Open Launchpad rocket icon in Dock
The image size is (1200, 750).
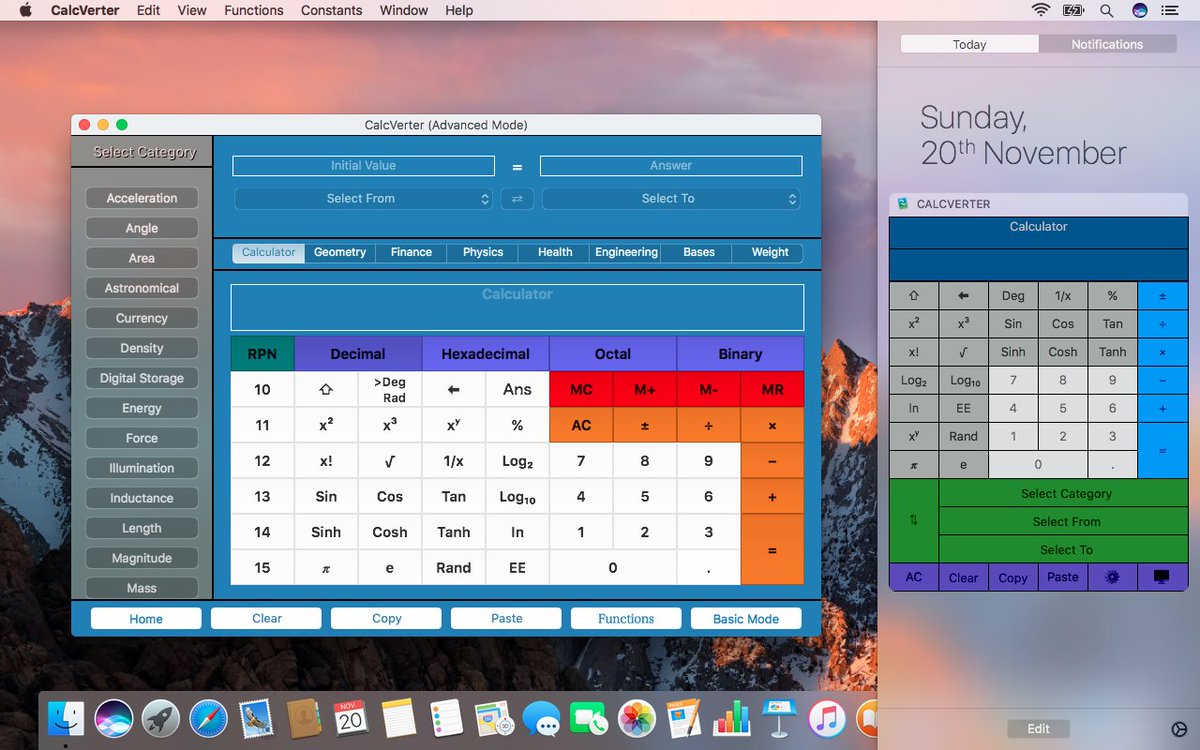(161, 718)
